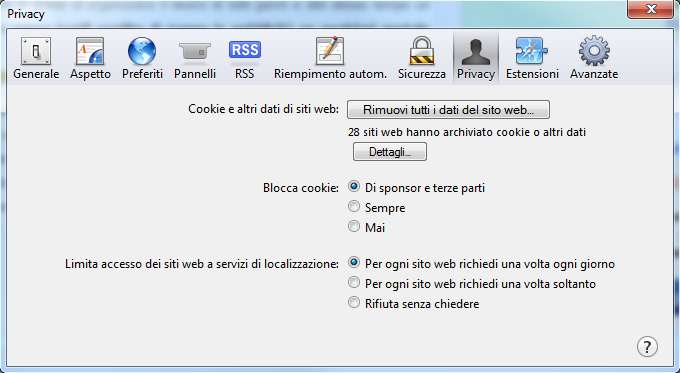Open the Avanzate gear icon

coord(594,51)
